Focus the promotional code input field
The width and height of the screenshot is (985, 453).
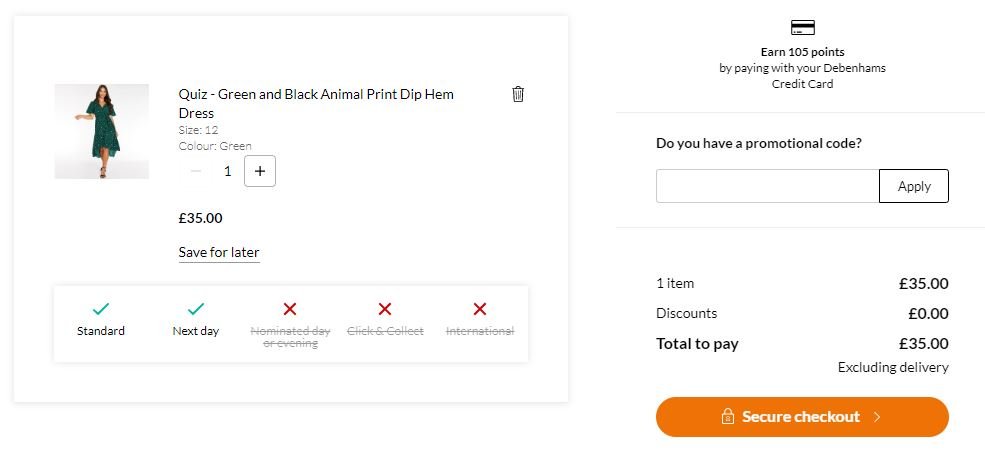(768, 186)
